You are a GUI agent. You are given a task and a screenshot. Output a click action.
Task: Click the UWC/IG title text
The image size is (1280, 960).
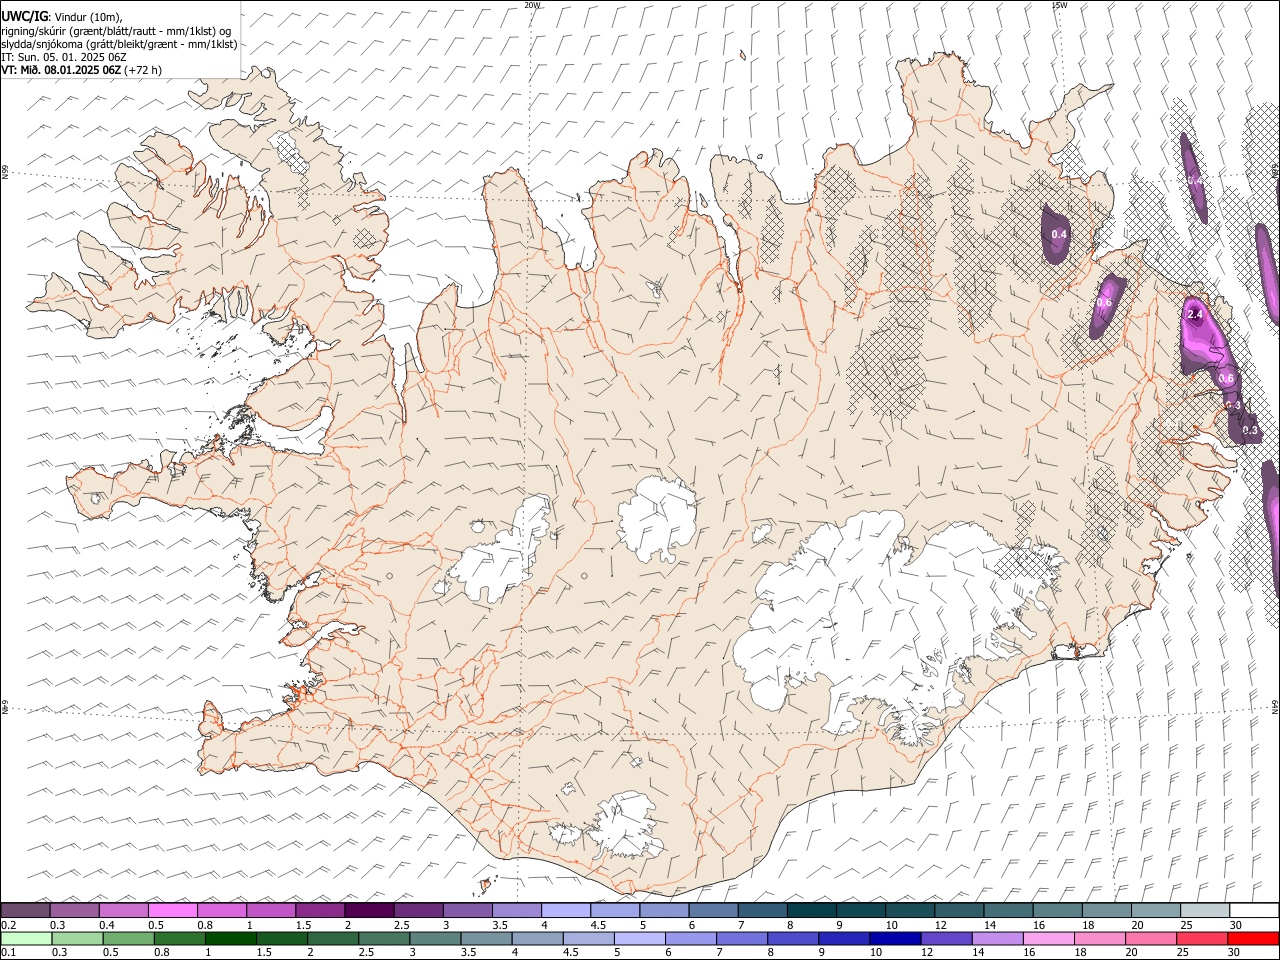point(24,17)
